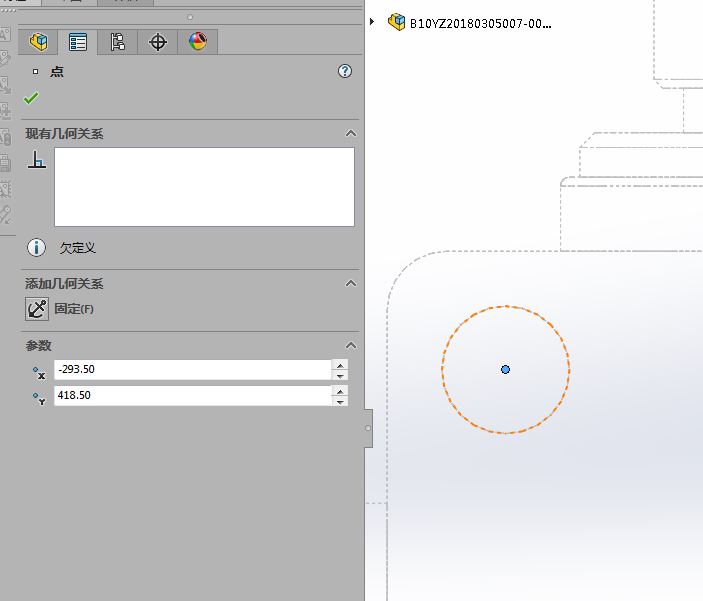
Task: Click inside the existing relations list box
Action: pyautogui.click(x=204, y=187)
